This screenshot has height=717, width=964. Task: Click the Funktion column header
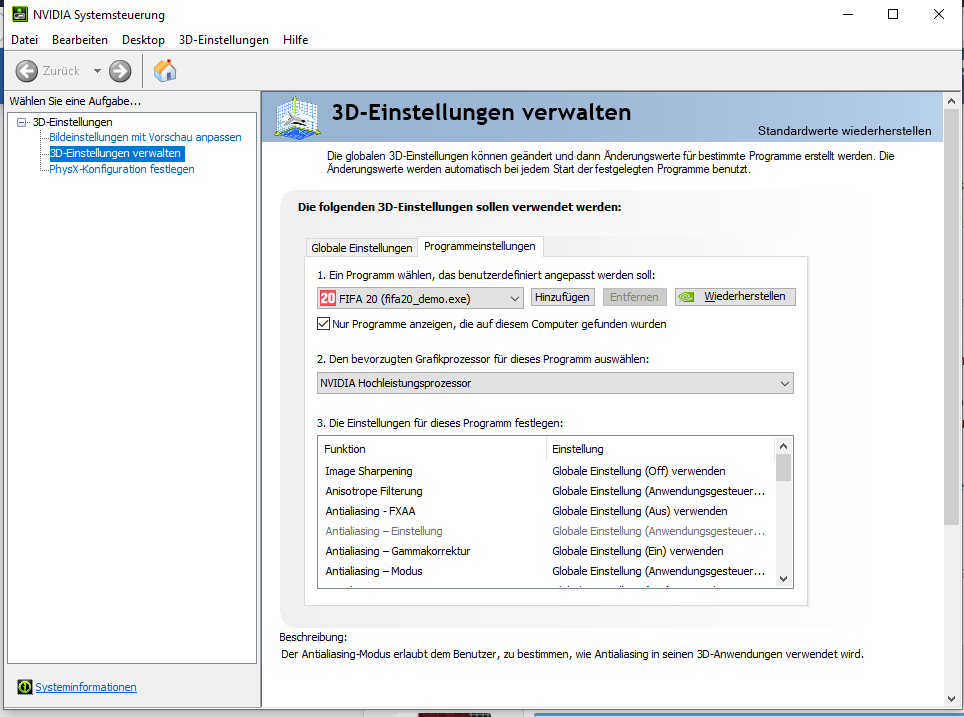[432, 449]
